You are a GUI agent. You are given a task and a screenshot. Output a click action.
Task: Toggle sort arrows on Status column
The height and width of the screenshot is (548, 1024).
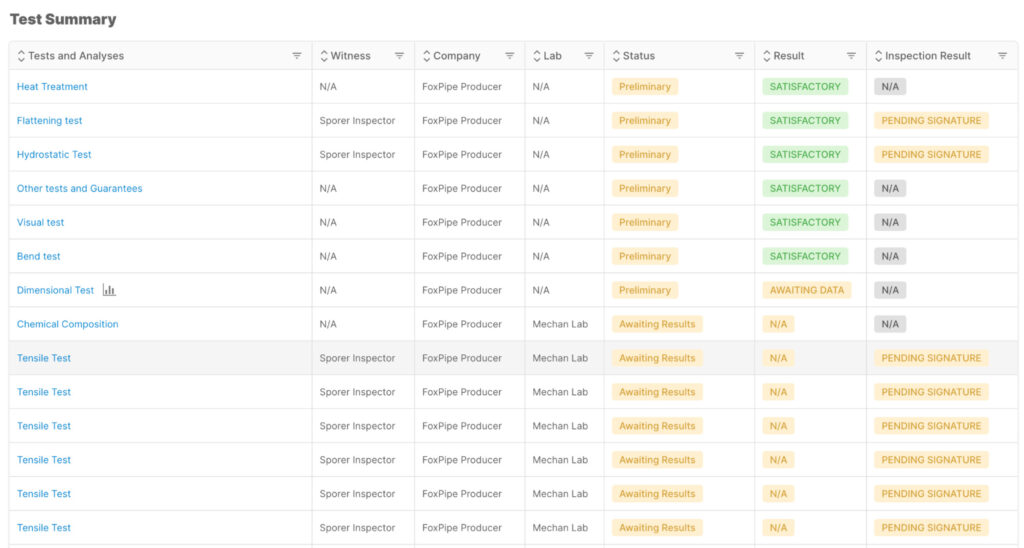(x=616, y=56)
